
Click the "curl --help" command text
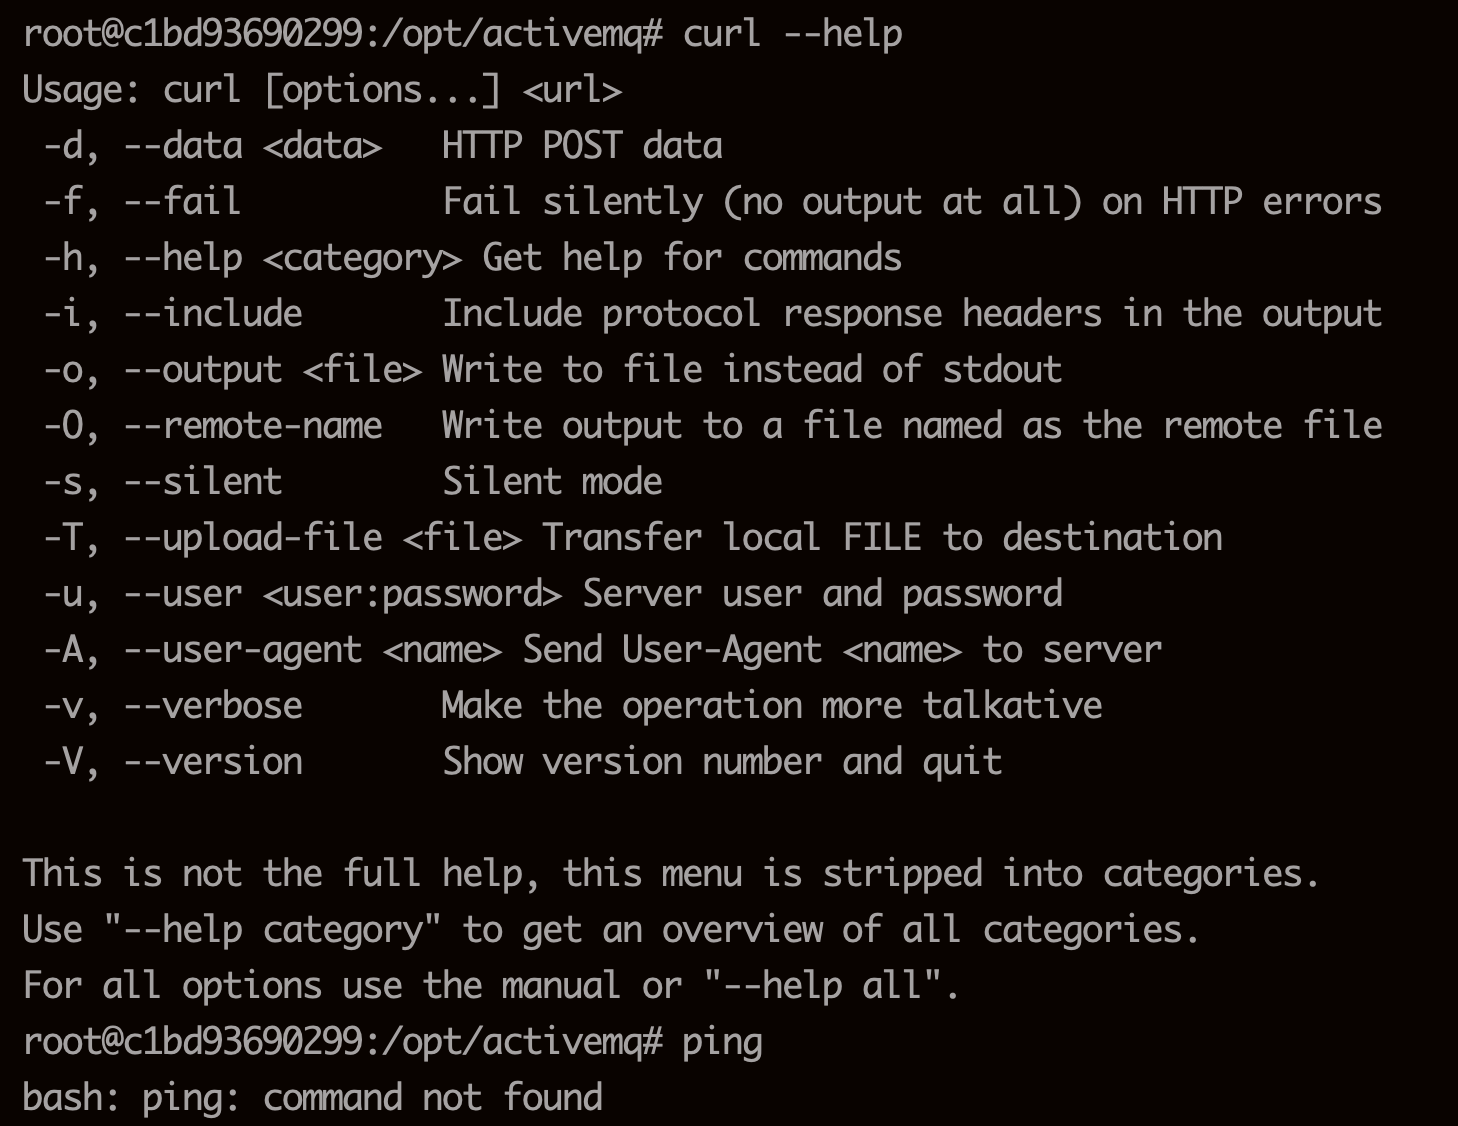click(x=792, y=34)
